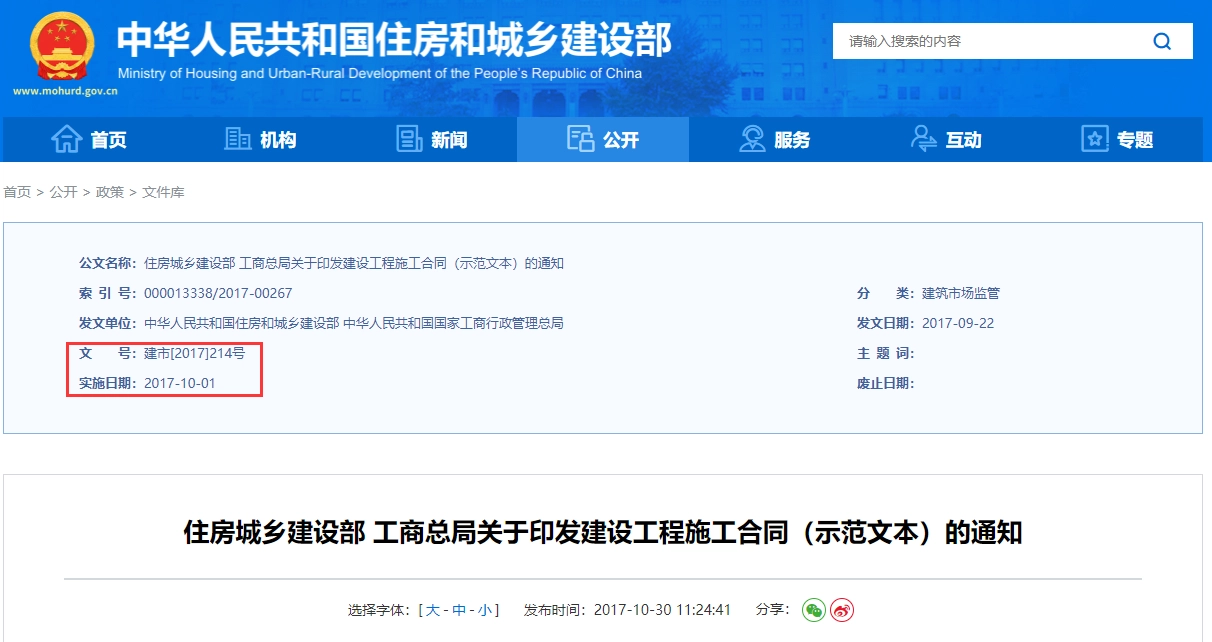Viewport: 1212px width, 642px height.
Task: Share the notice via WeChat icon
Action: tap(814, 610)
